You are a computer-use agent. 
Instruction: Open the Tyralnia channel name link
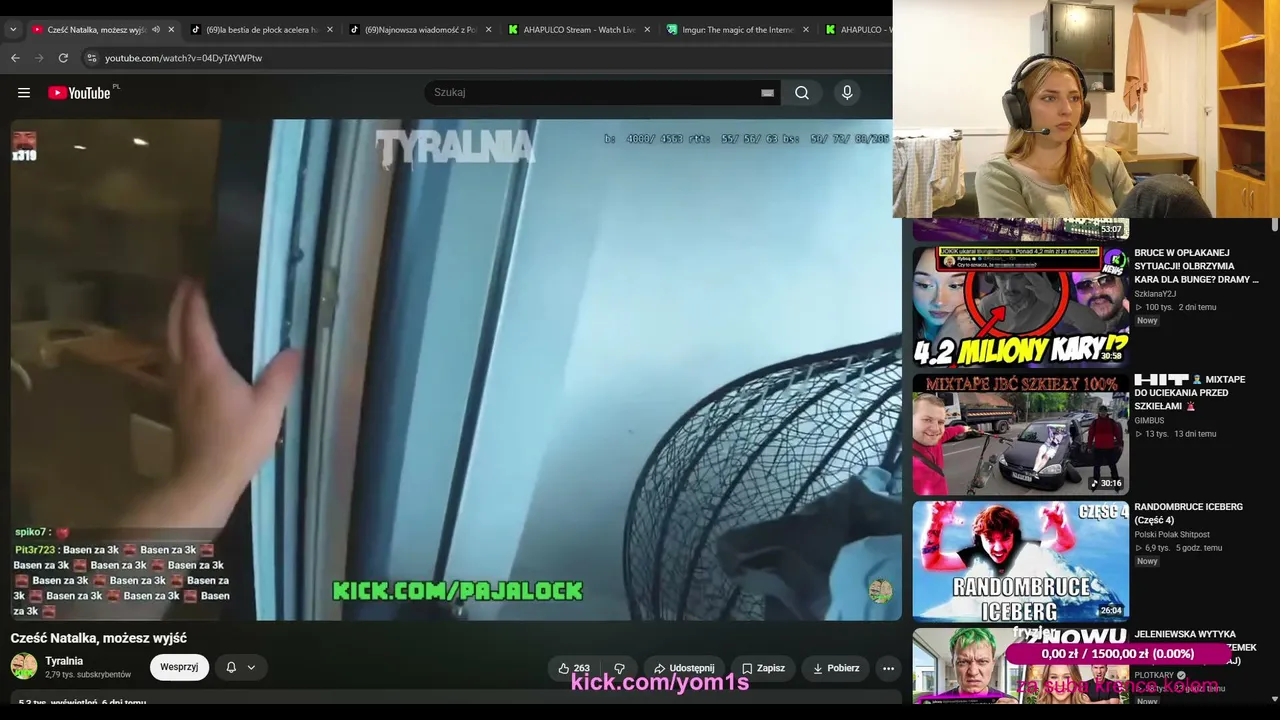coord(64,661)
